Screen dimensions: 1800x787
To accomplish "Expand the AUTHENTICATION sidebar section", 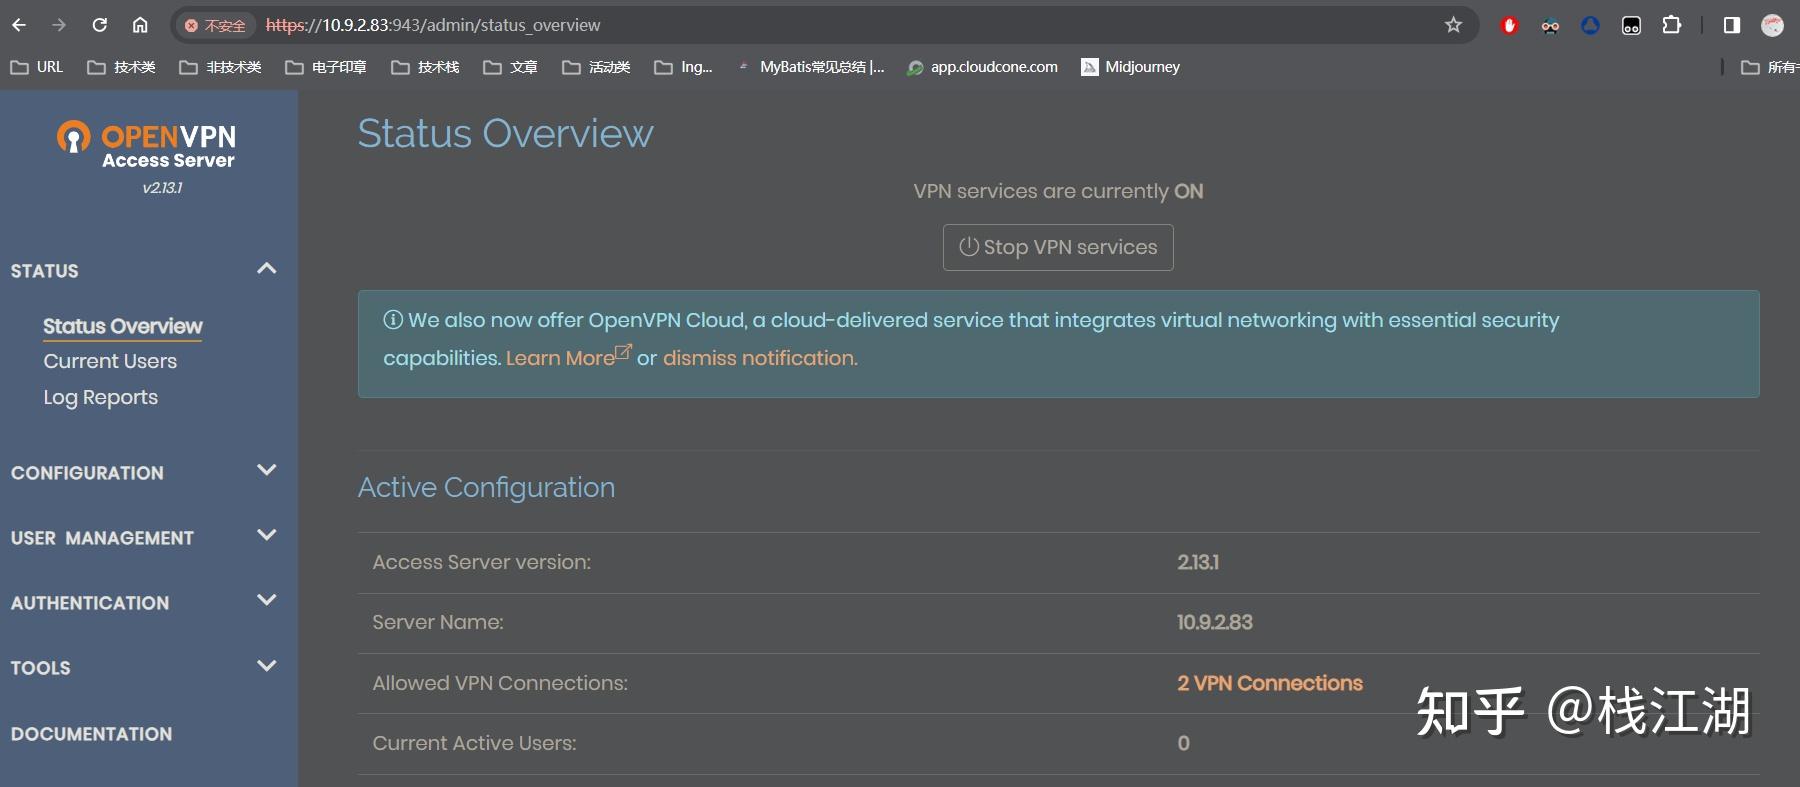I will 266,600.
